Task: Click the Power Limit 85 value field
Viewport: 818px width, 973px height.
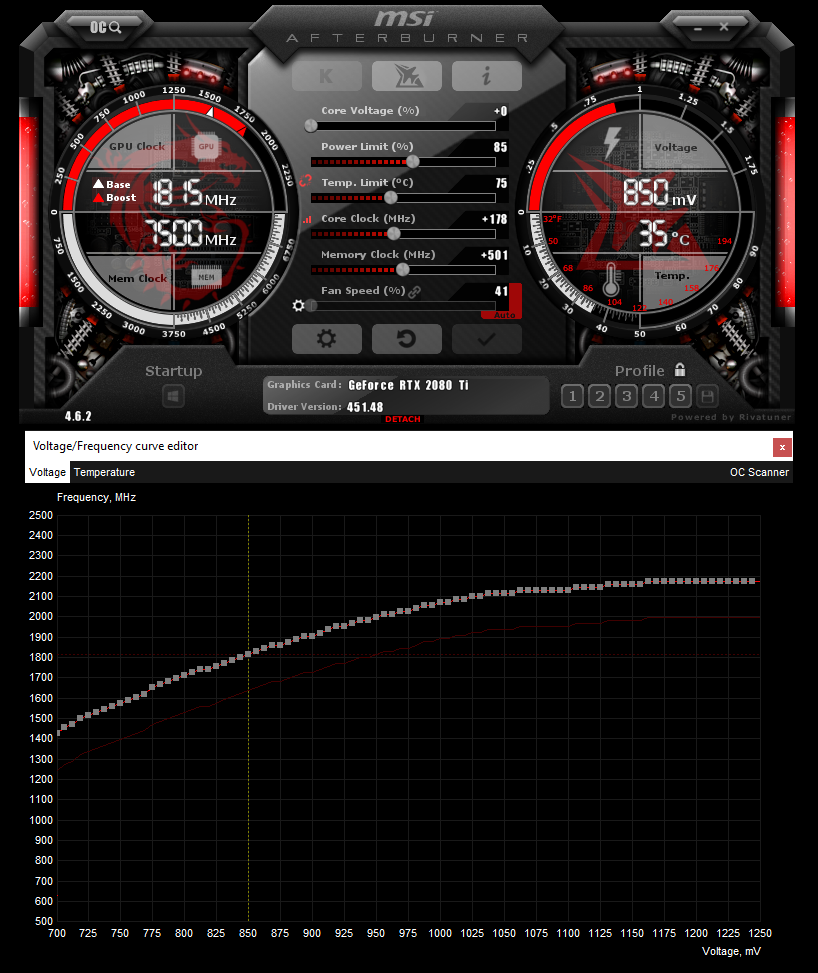Action: pyautogui.click(x=500, y=147)
